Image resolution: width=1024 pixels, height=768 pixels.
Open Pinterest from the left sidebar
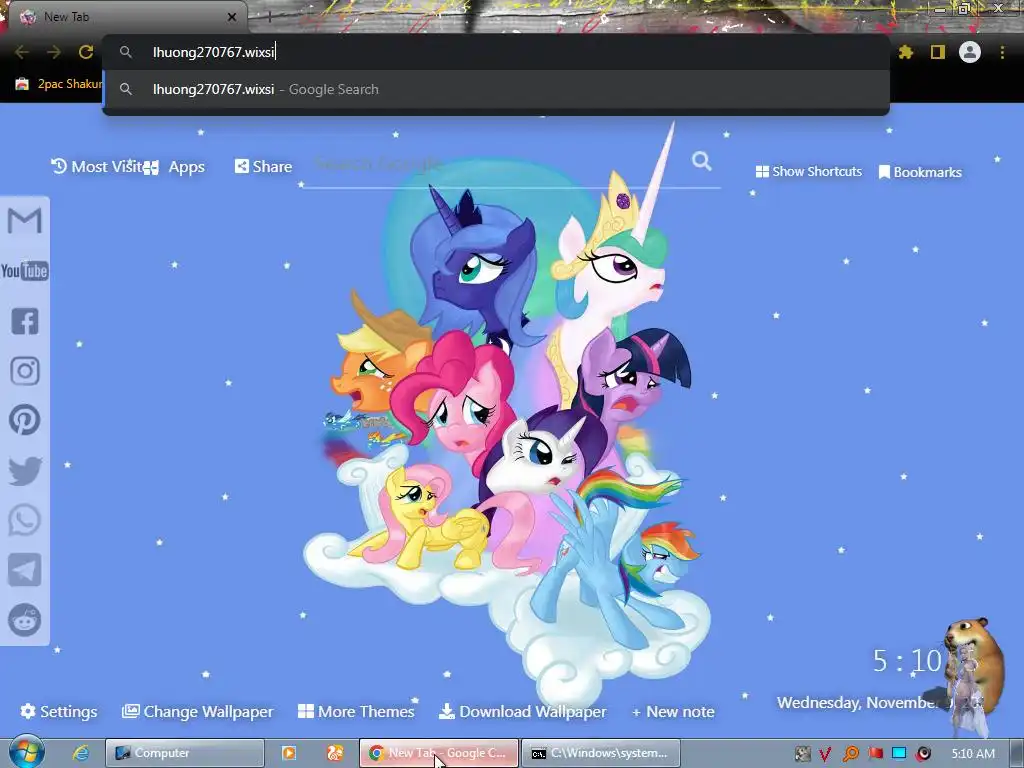point(25,420)
